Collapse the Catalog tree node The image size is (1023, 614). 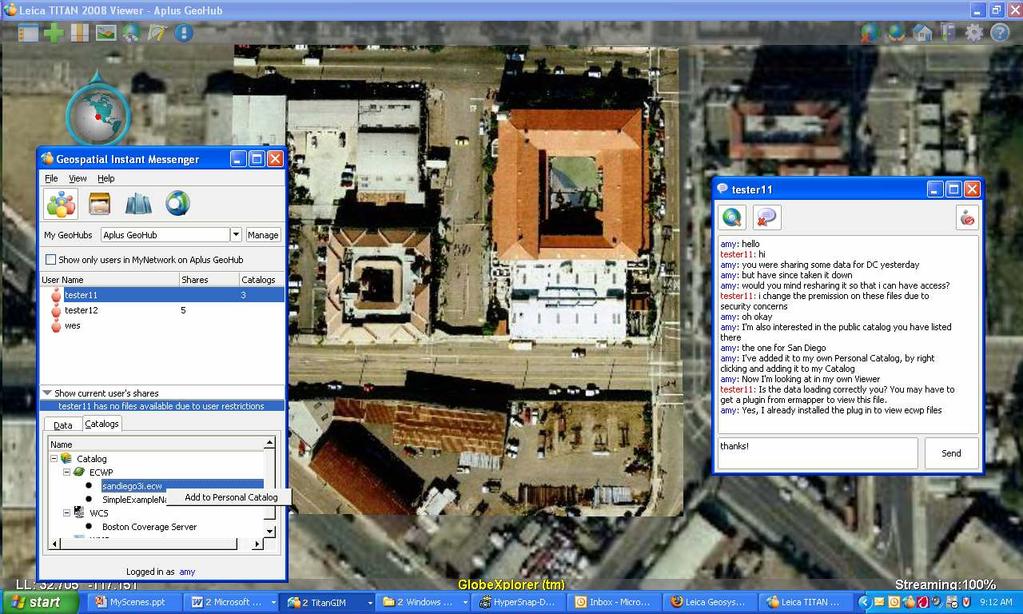[x=54, y=459]
